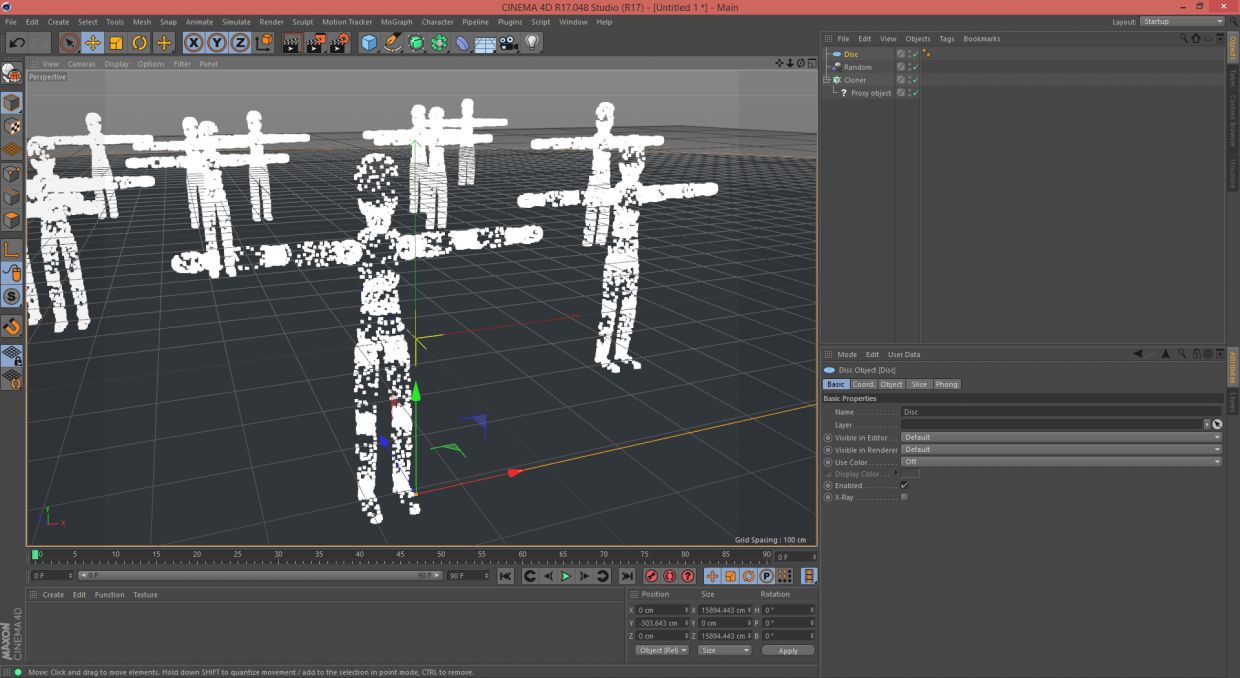Open the MoGraph array generator icon
The width and height of the screenshot is (1240, 678).
click(x=439, y=43)
